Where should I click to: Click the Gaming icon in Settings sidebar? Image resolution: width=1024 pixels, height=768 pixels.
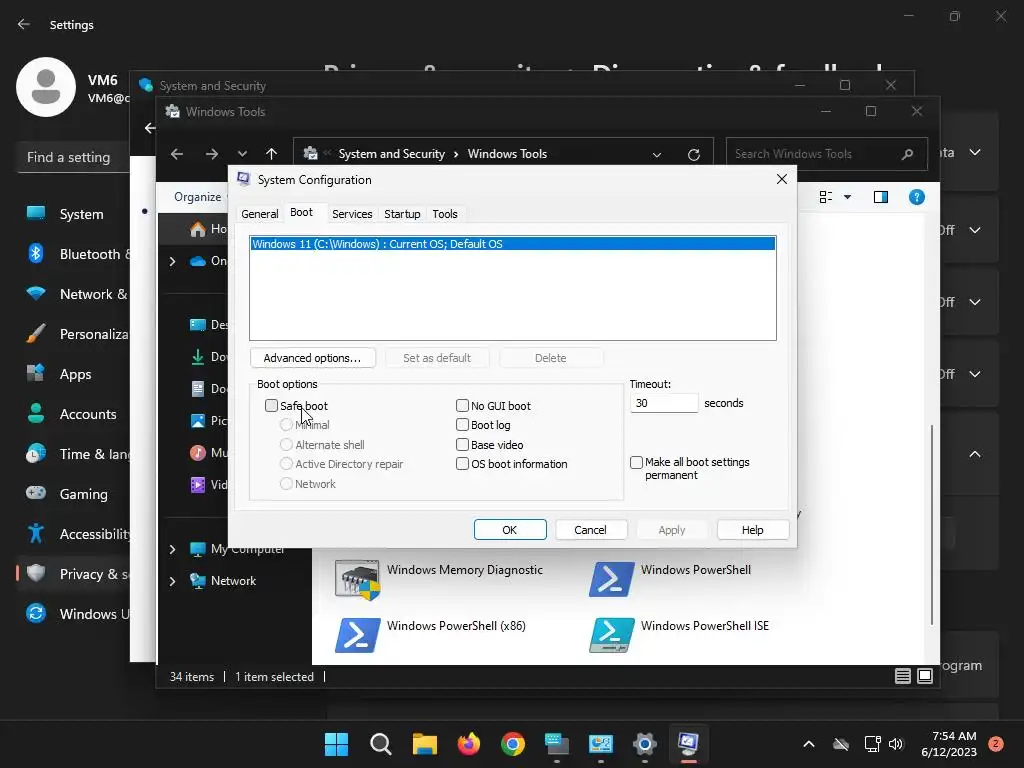(36, 493)
